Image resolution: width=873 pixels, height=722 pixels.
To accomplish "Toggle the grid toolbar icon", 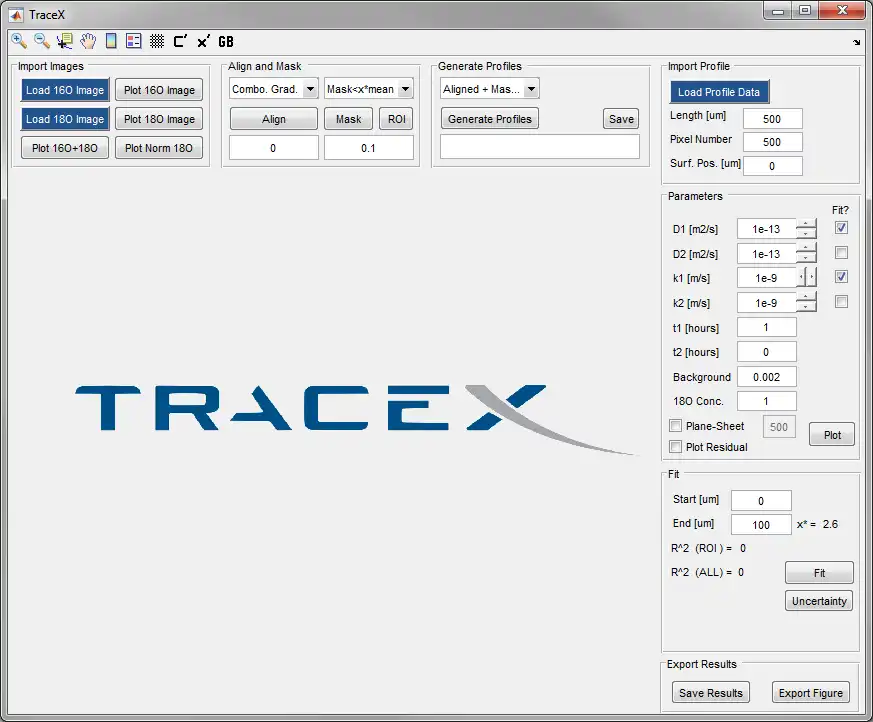I will (157, 41).
